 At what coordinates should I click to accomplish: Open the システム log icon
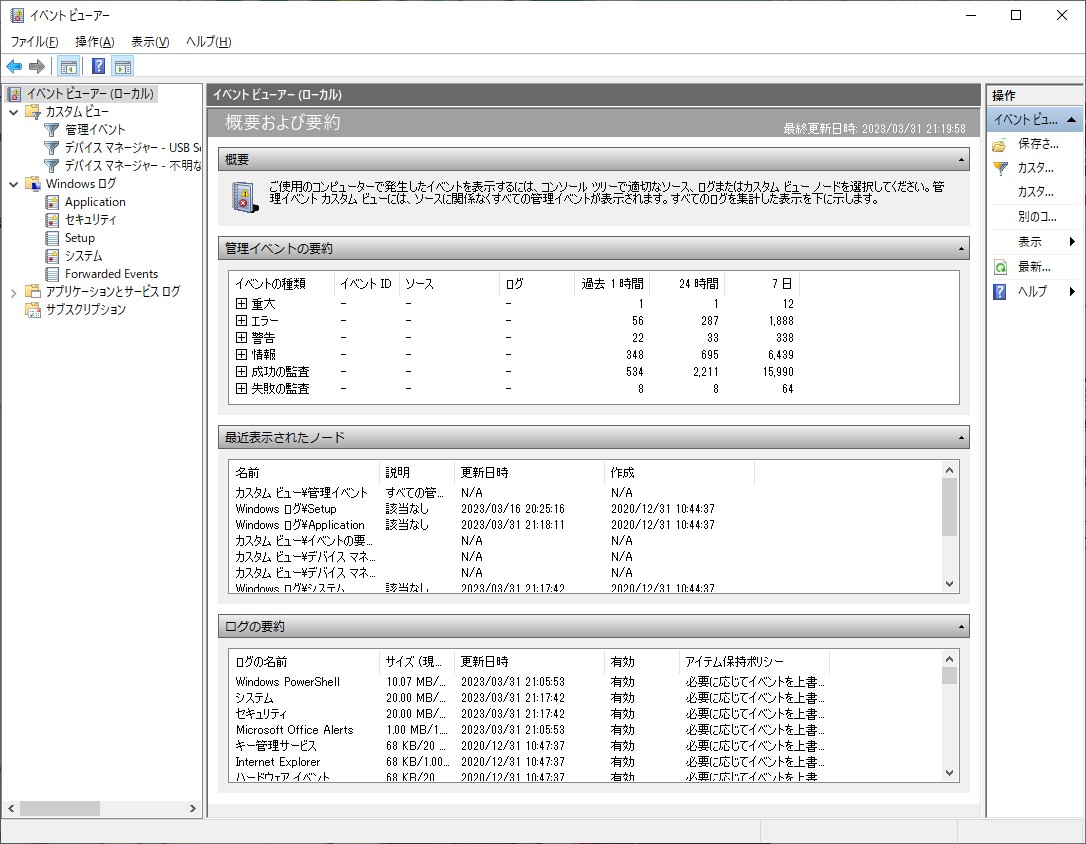(x=52, y=255)
